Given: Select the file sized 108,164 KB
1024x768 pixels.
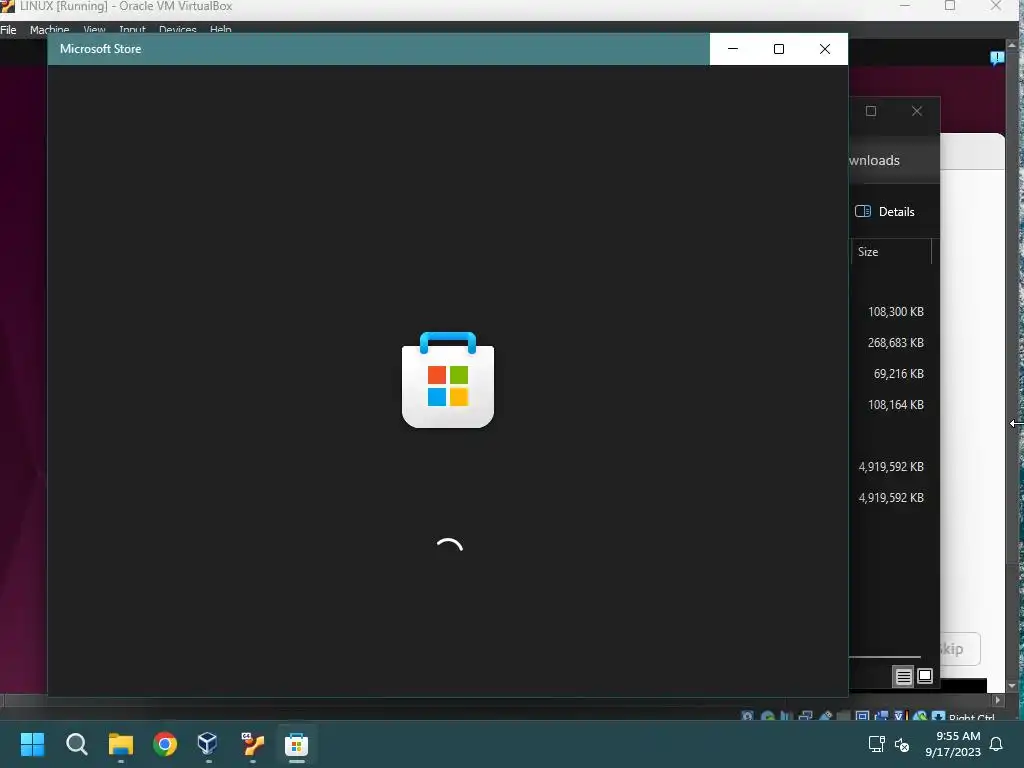Looking at the screenshot, I should coord(894,404).
